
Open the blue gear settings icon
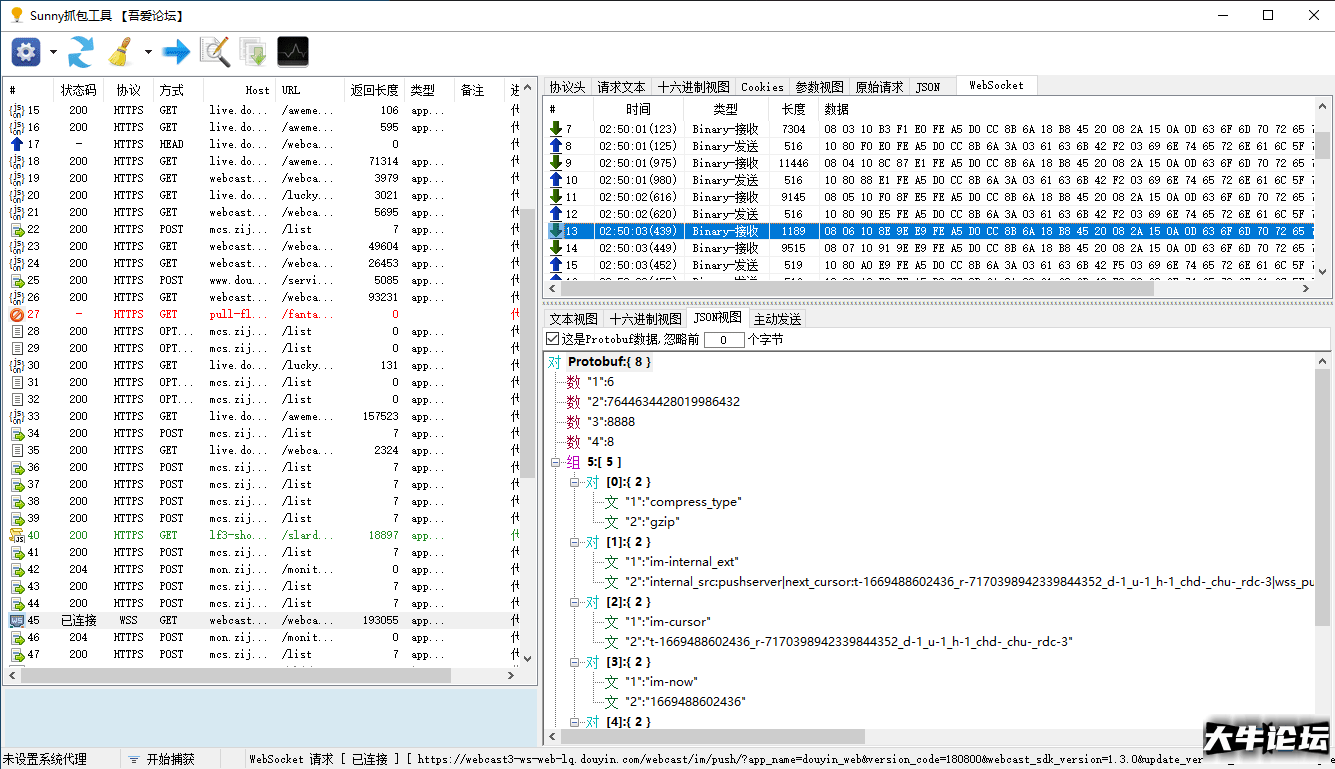[x=26, y=52]
